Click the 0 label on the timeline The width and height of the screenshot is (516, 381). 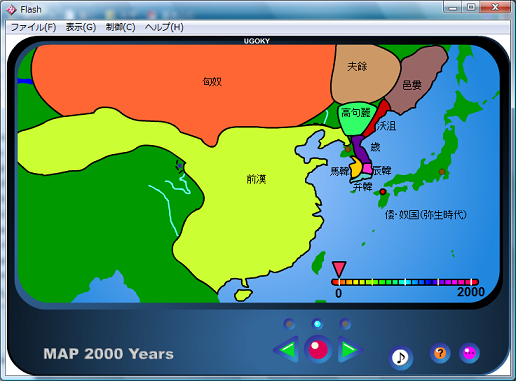tap(338, 293)
